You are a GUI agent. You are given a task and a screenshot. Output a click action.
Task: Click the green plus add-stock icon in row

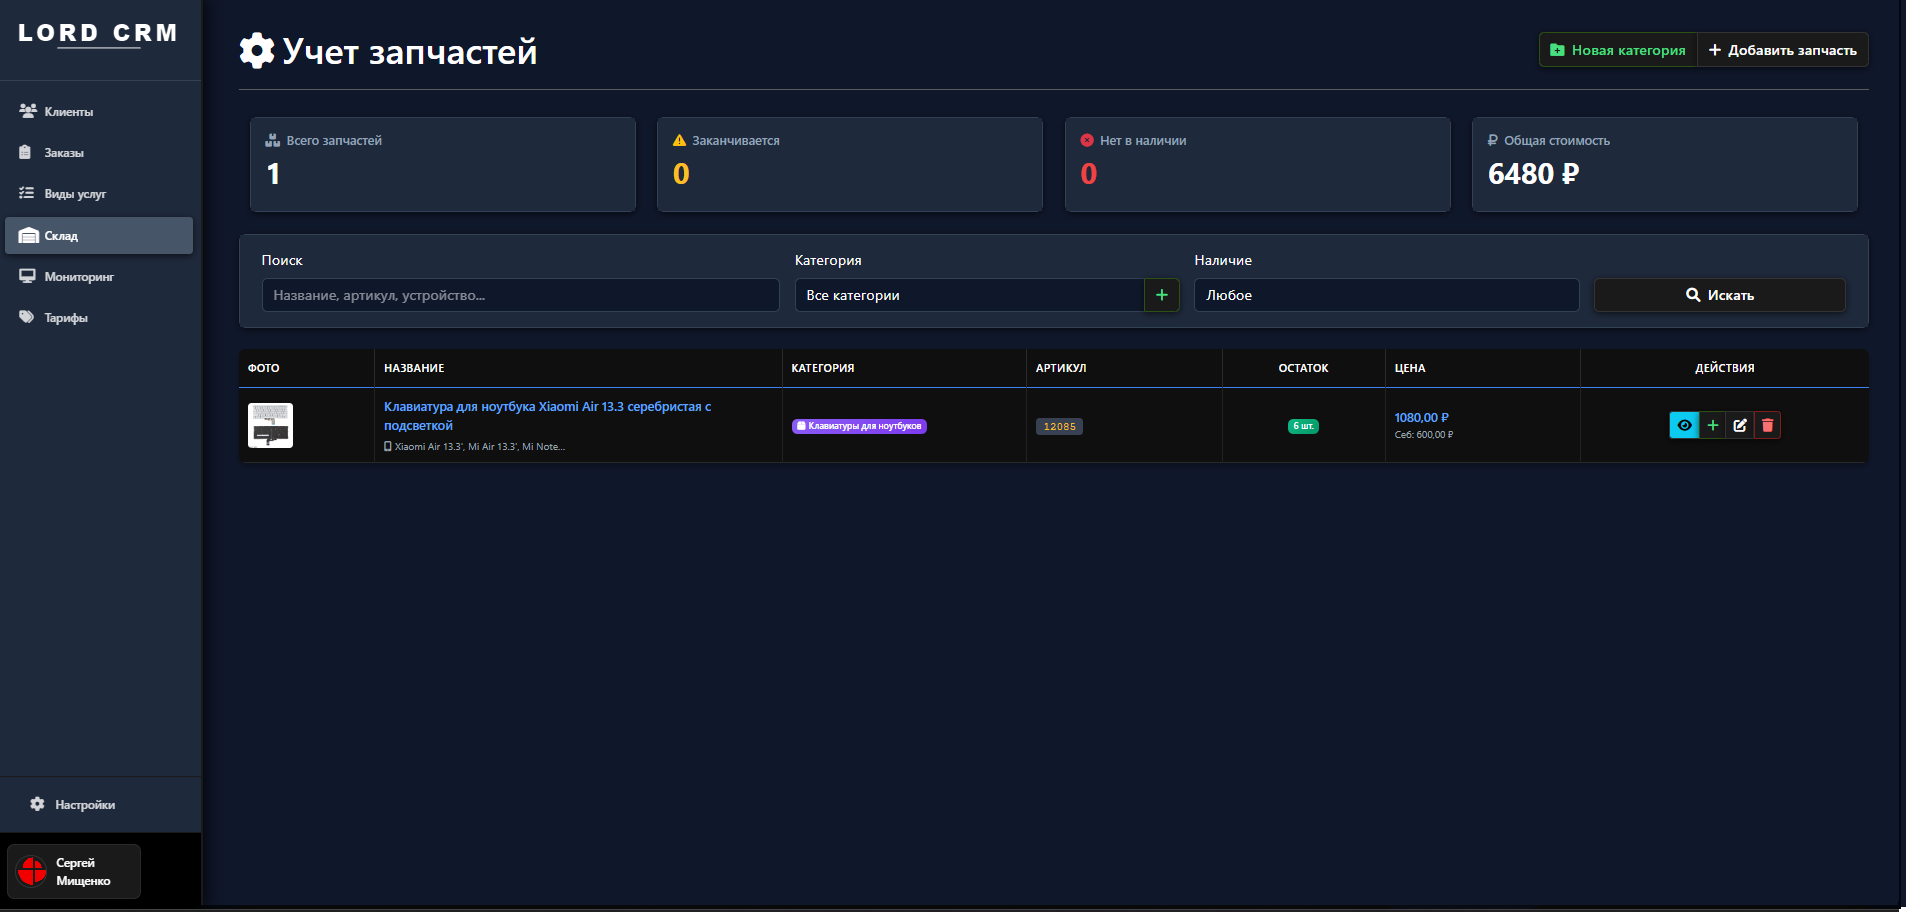tap(1712, 426)
